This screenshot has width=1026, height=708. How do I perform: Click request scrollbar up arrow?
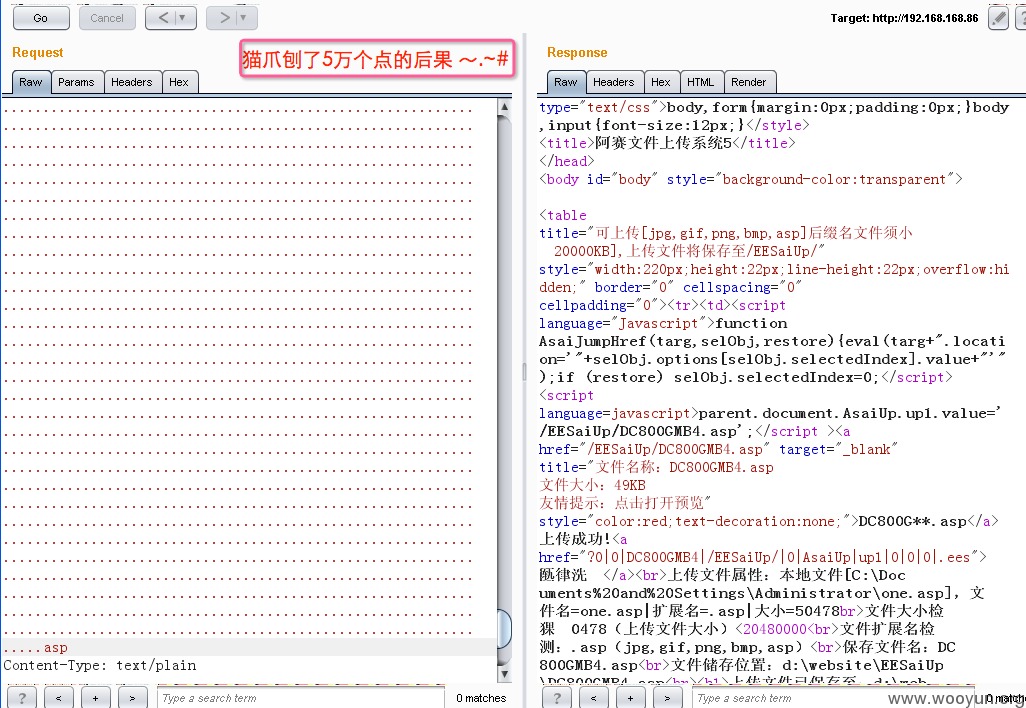(x=504, y=107)
